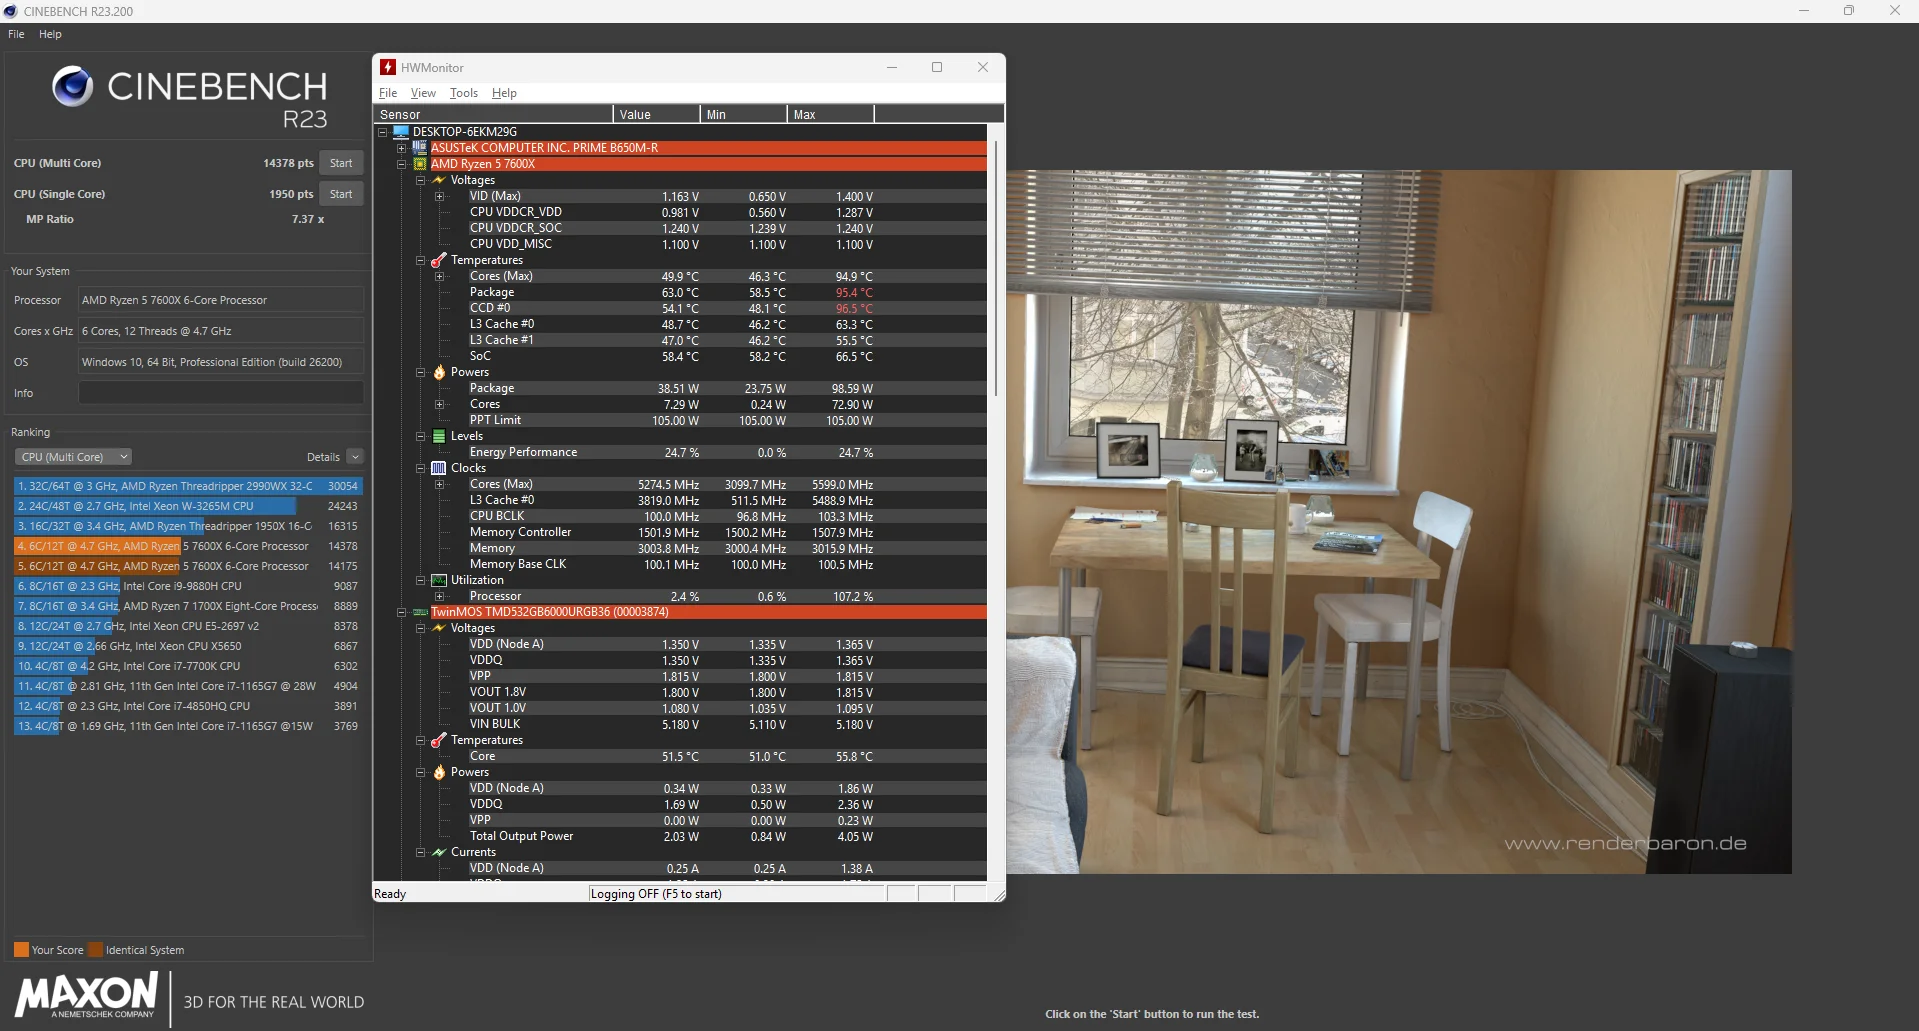The image size is (1919, 1031).
Task: Click the Max column header
Action: [x=831, y=114]
